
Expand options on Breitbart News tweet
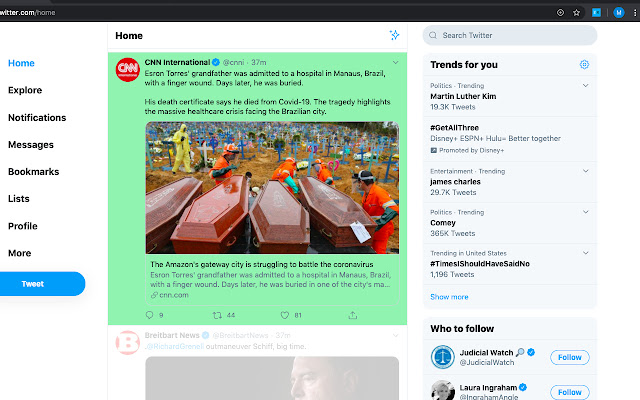coord(396,336)
